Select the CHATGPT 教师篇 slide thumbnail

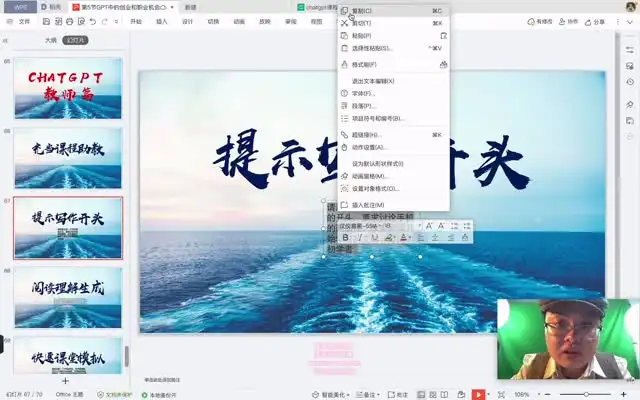click(68, 88)
